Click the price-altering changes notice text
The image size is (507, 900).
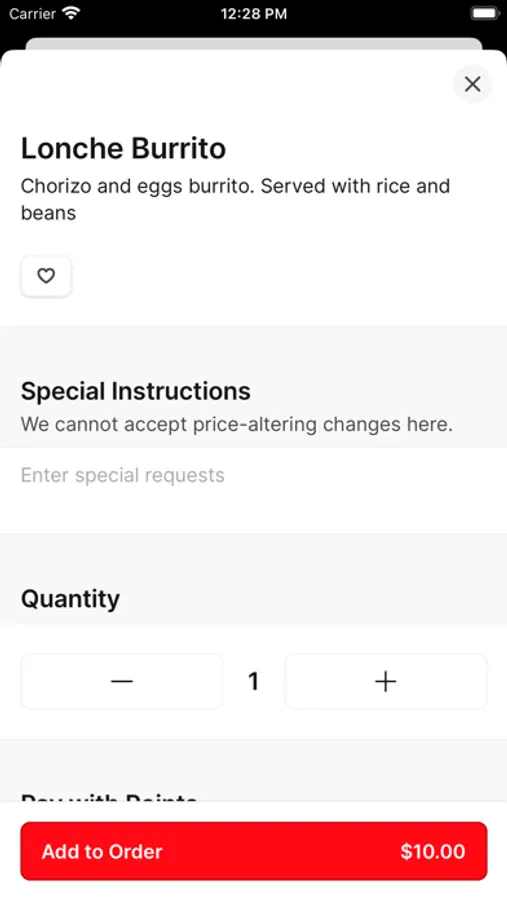tap(237, 425)
